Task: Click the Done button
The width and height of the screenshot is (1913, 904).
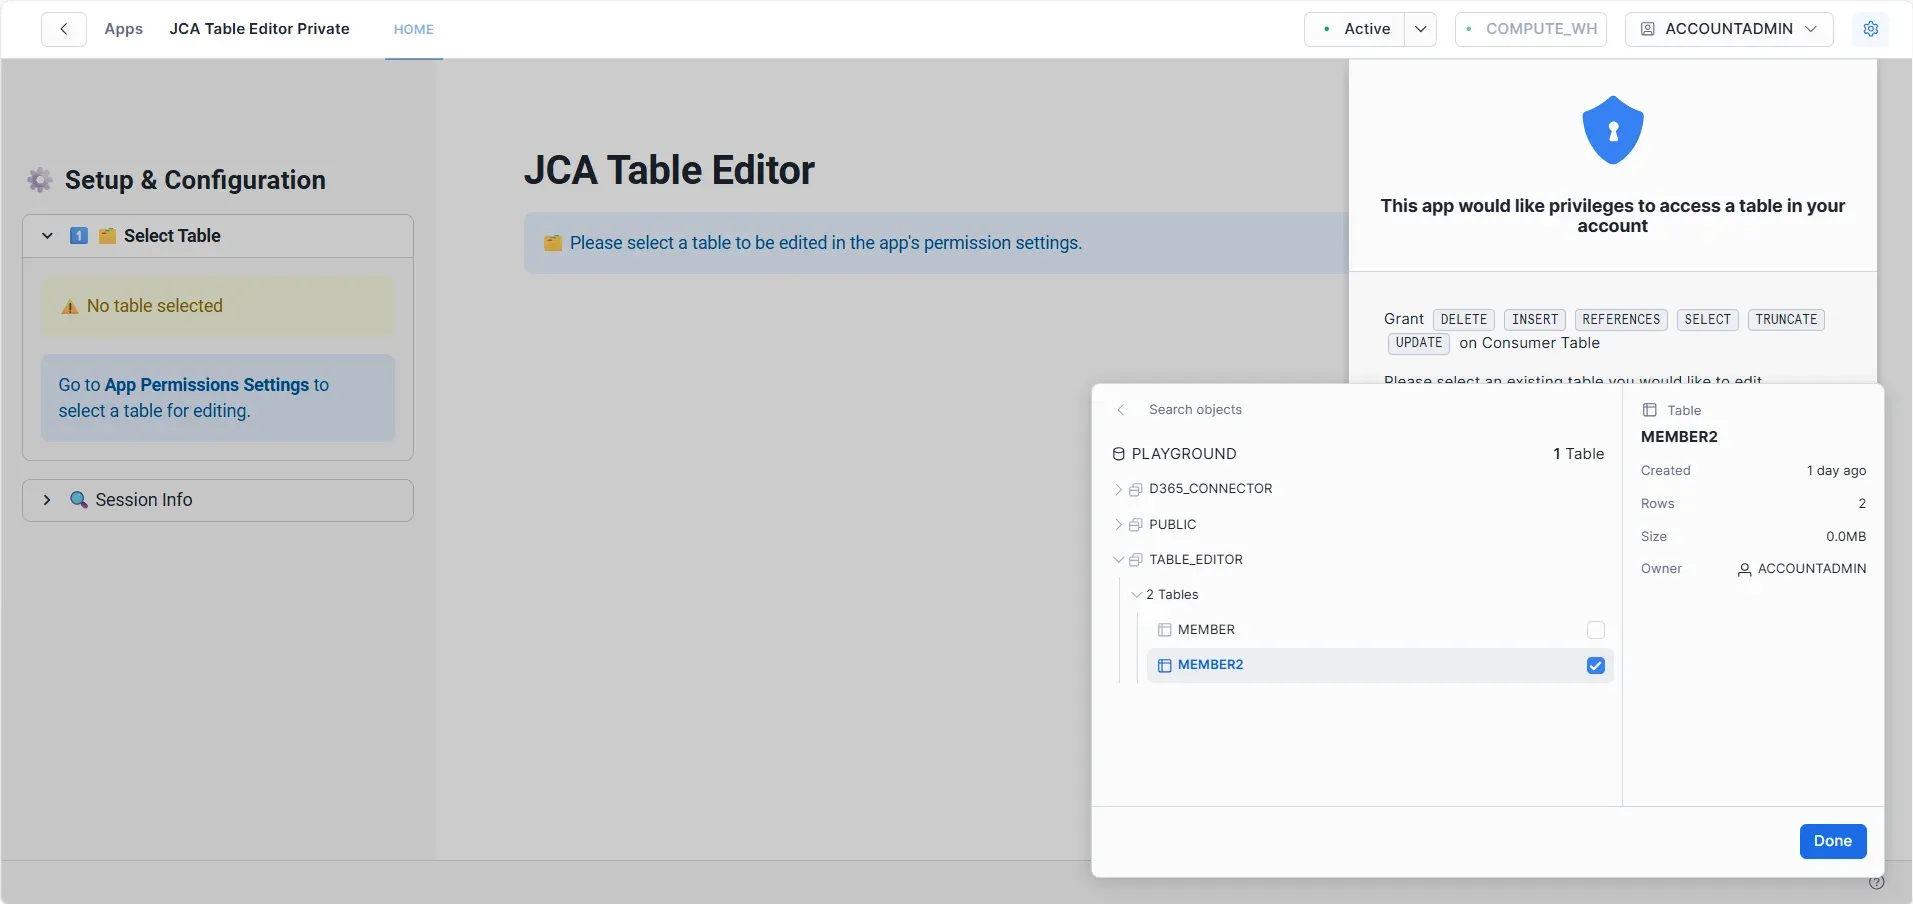Action: pyautogui.click(x=1832, y=841)
